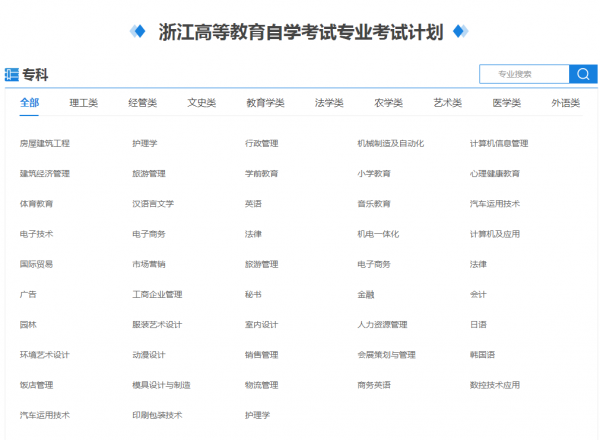Click the magnifier search button
600x440 pixels.
coord(583,74)
